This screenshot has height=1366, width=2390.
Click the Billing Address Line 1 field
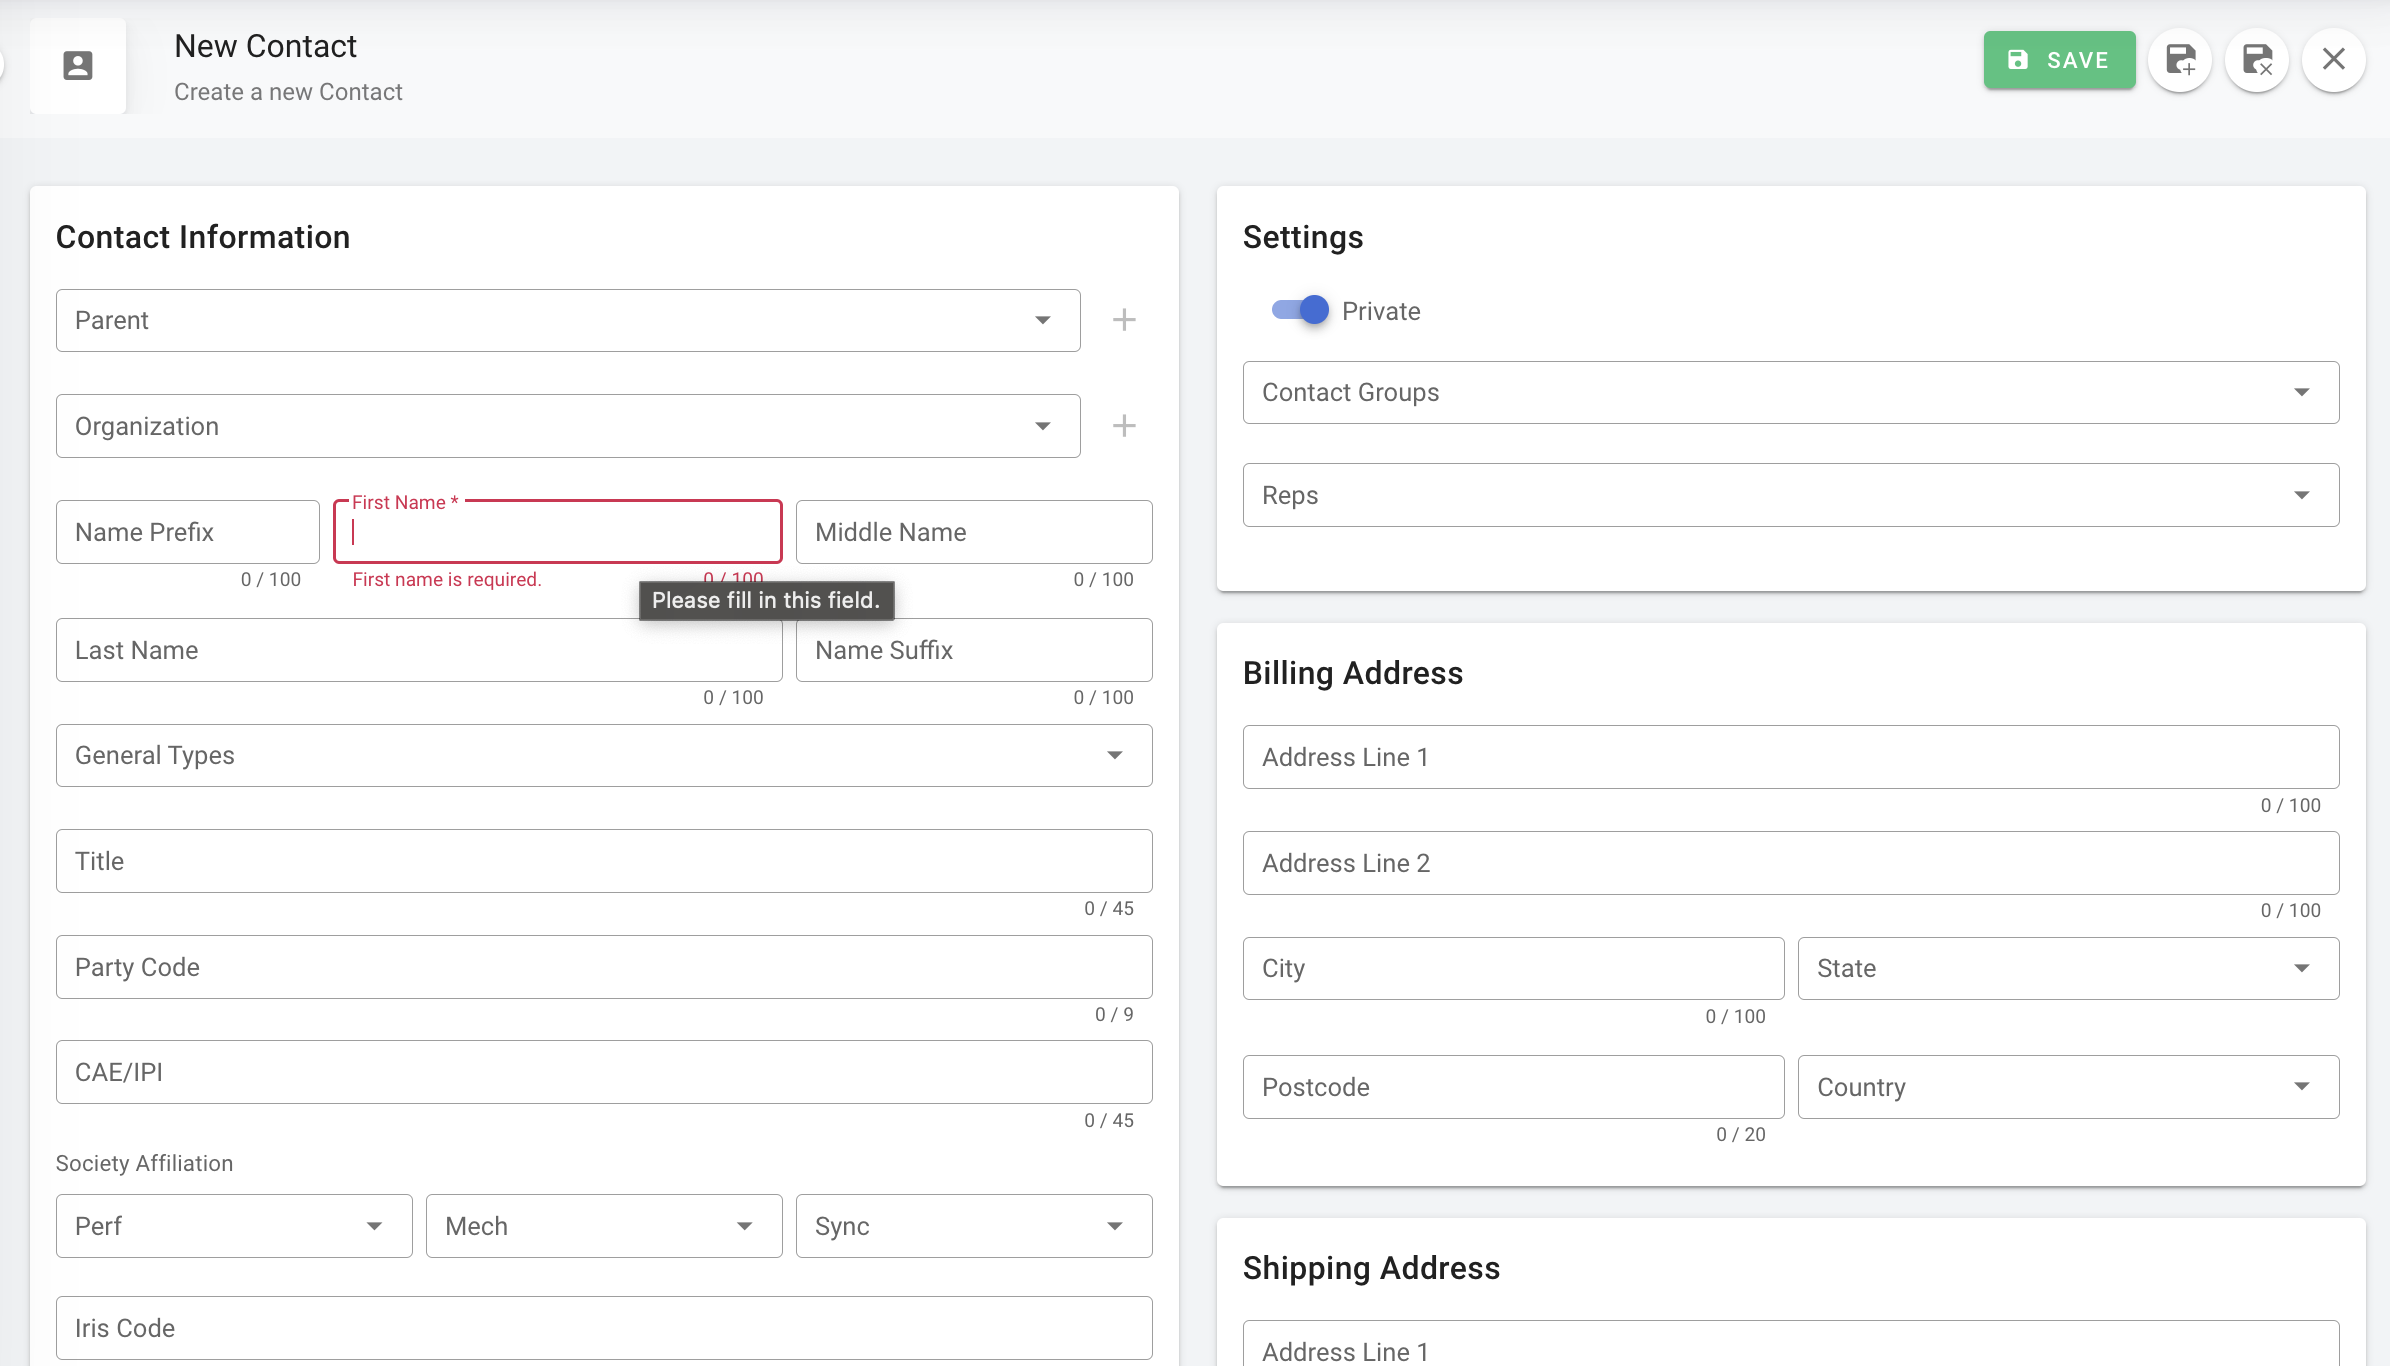point(1790,757)
